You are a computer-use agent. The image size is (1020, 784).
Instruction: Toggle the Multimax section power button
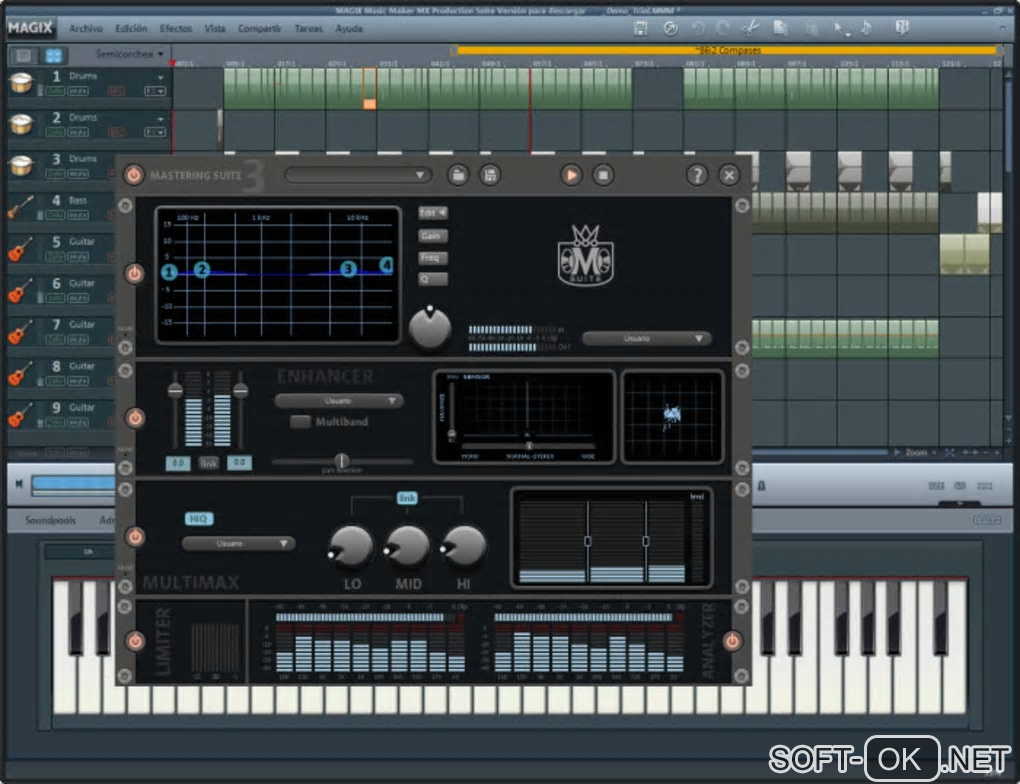pyautogui.click(x=135, y=537)
